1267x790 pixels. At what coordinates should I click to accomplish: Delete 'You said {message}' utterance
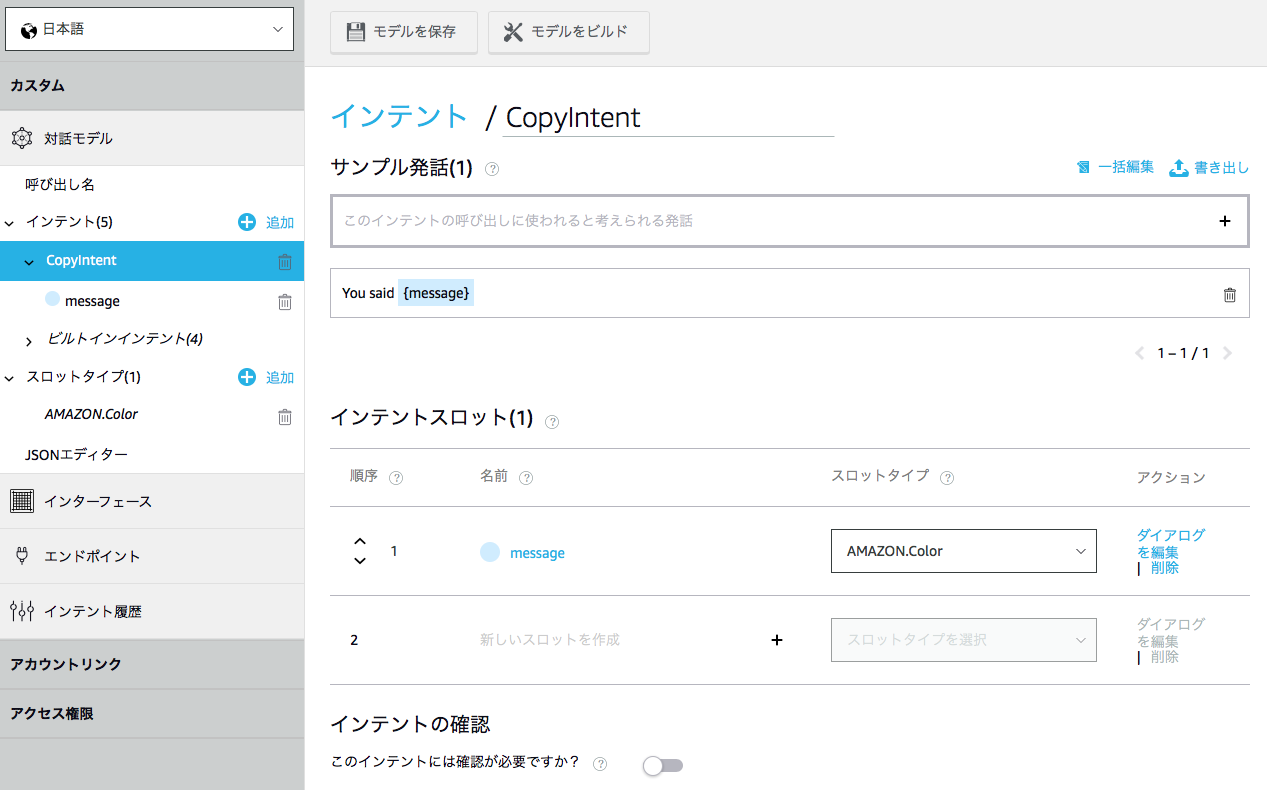point(1230,294)
